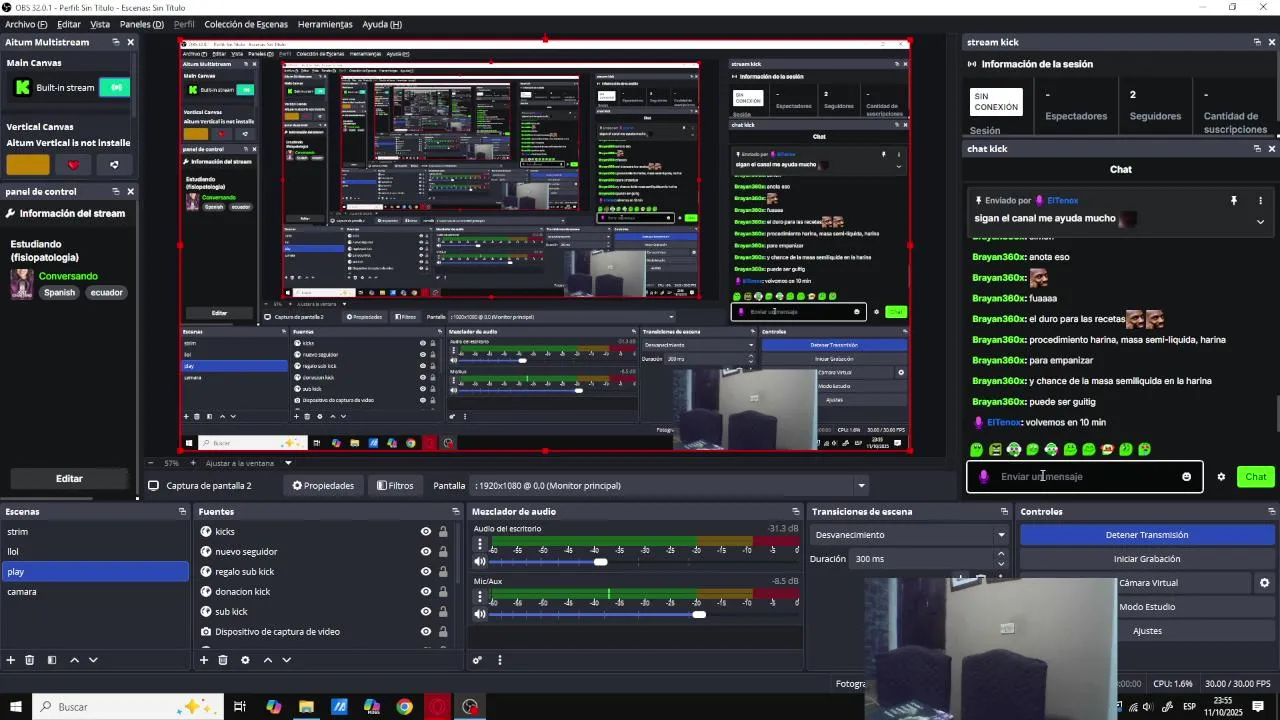Screen dimensions: 1280x720
Task: Increase transition duration stepper up
Action: coord(1001,555)
